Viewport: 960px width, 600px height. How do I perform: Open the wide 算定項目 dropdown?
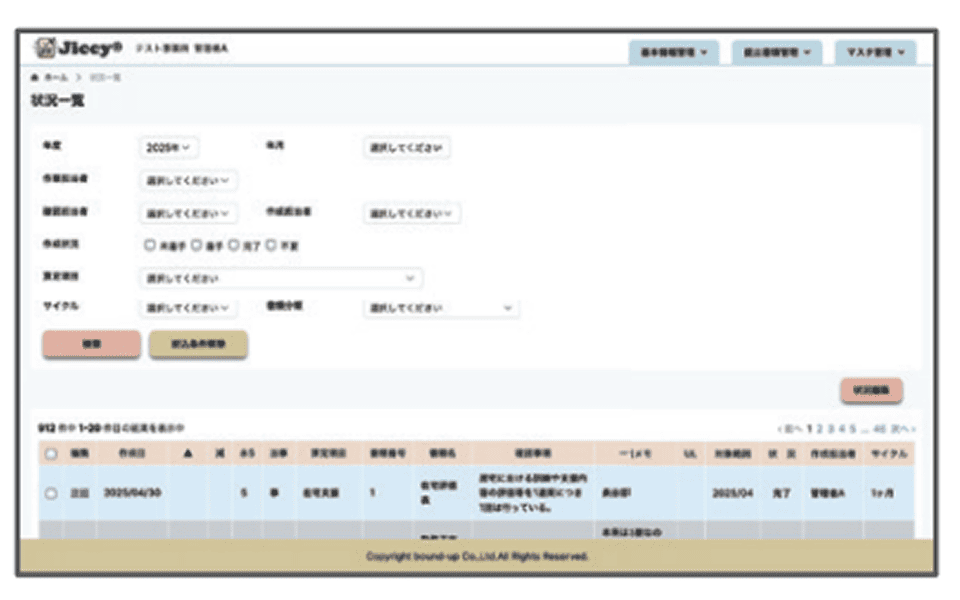(279, 277)
